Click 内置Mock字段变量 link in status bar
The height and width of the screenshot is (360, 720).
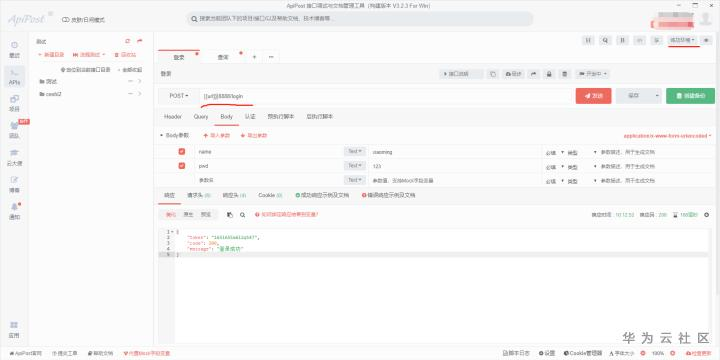click(147, 354)
